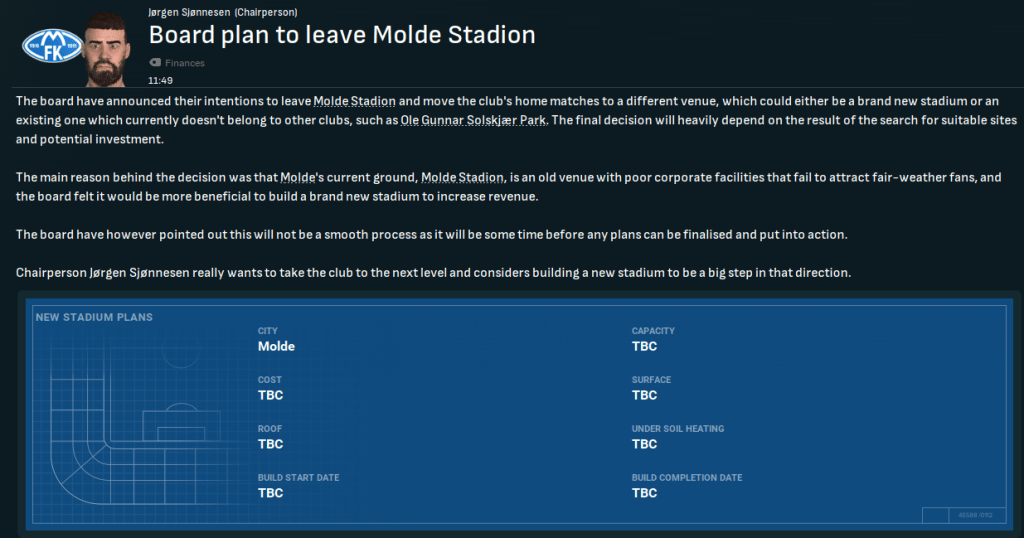The width and height of the screenshot is (1024, 538).
Task: Open the Ole Gunnar Solskjær Park link
Action: 486,120
